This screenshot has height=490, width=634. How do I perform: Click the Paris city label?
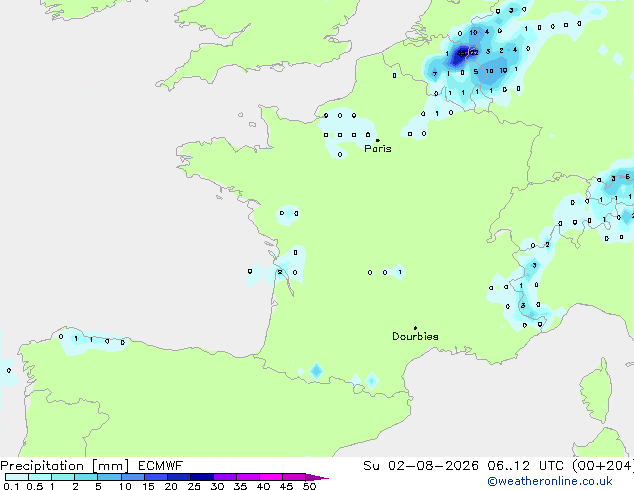[378, 149]
